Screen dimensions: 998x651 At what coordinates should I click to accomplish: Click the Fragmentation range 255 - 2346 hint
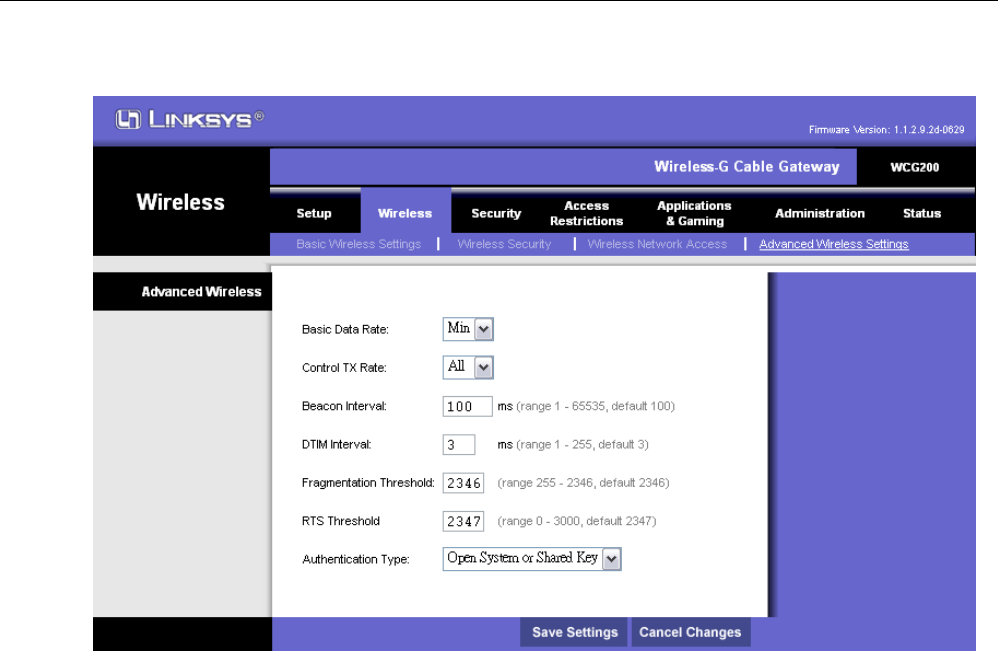[x=583, y=482]
